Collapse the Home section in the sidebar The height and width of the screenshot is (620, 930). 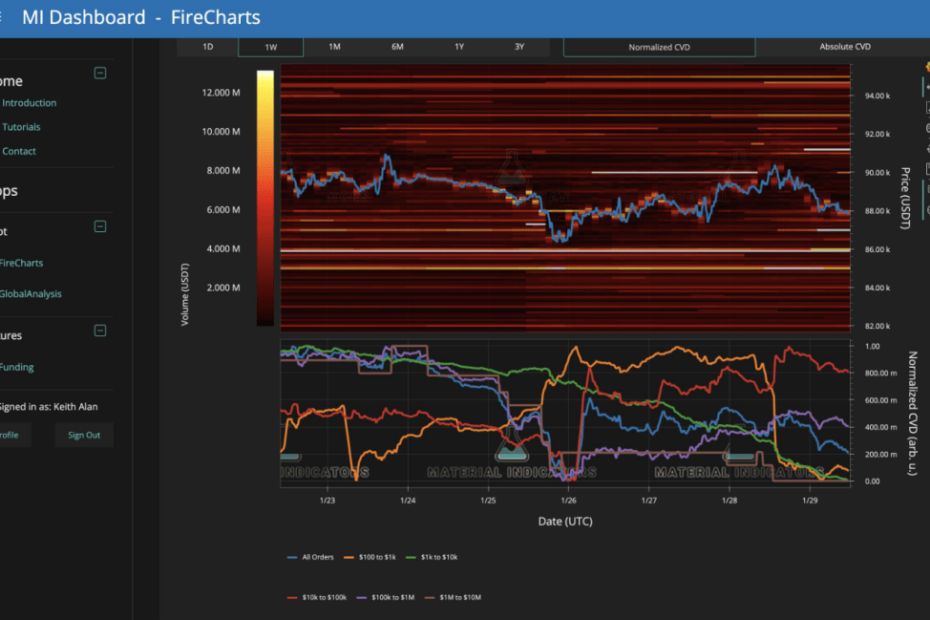(99, 72)
